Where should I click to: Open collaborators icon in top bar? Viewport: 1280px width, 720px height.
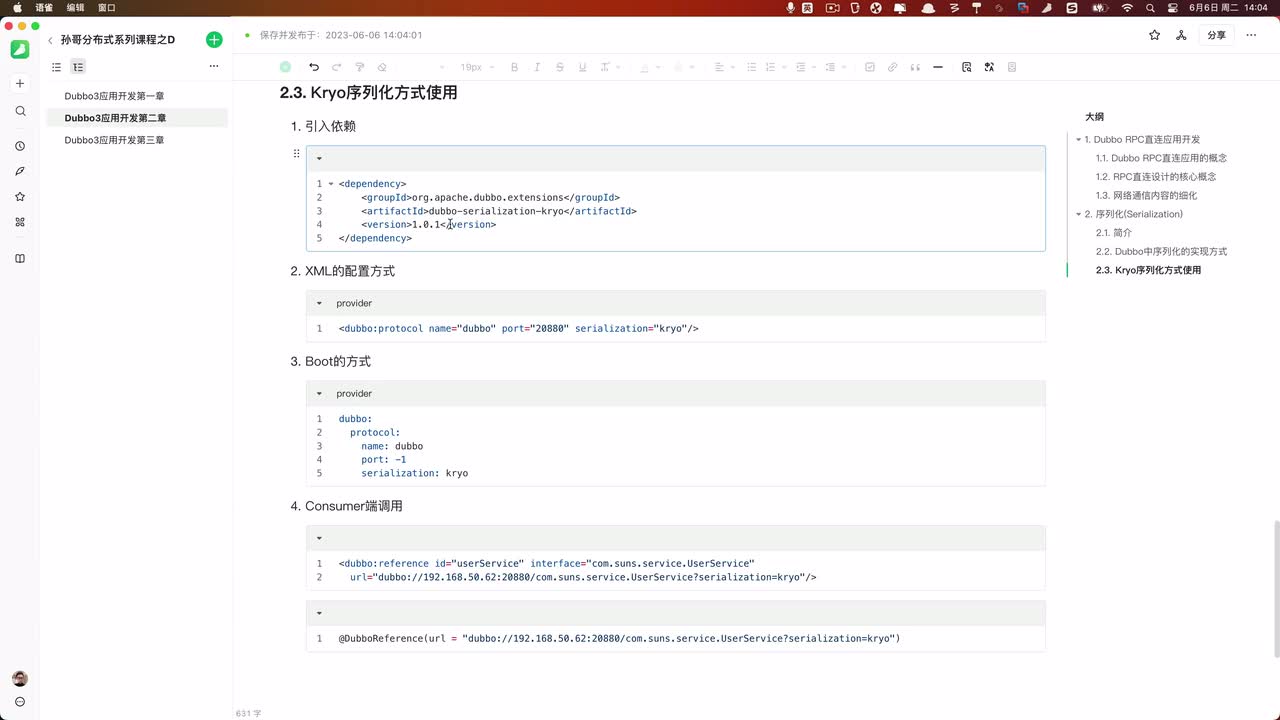pos(1181,35)
